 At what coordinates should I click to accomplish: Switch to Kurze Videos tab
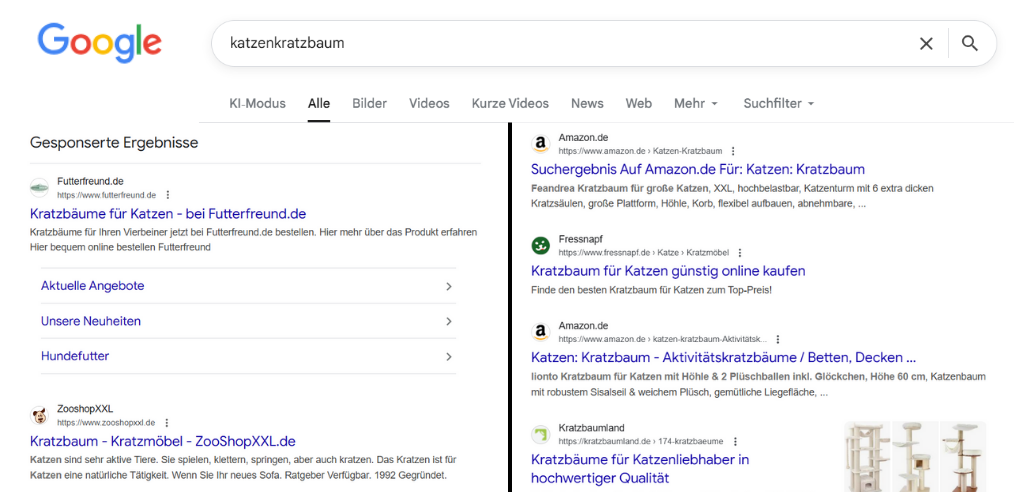pos(510,103)
